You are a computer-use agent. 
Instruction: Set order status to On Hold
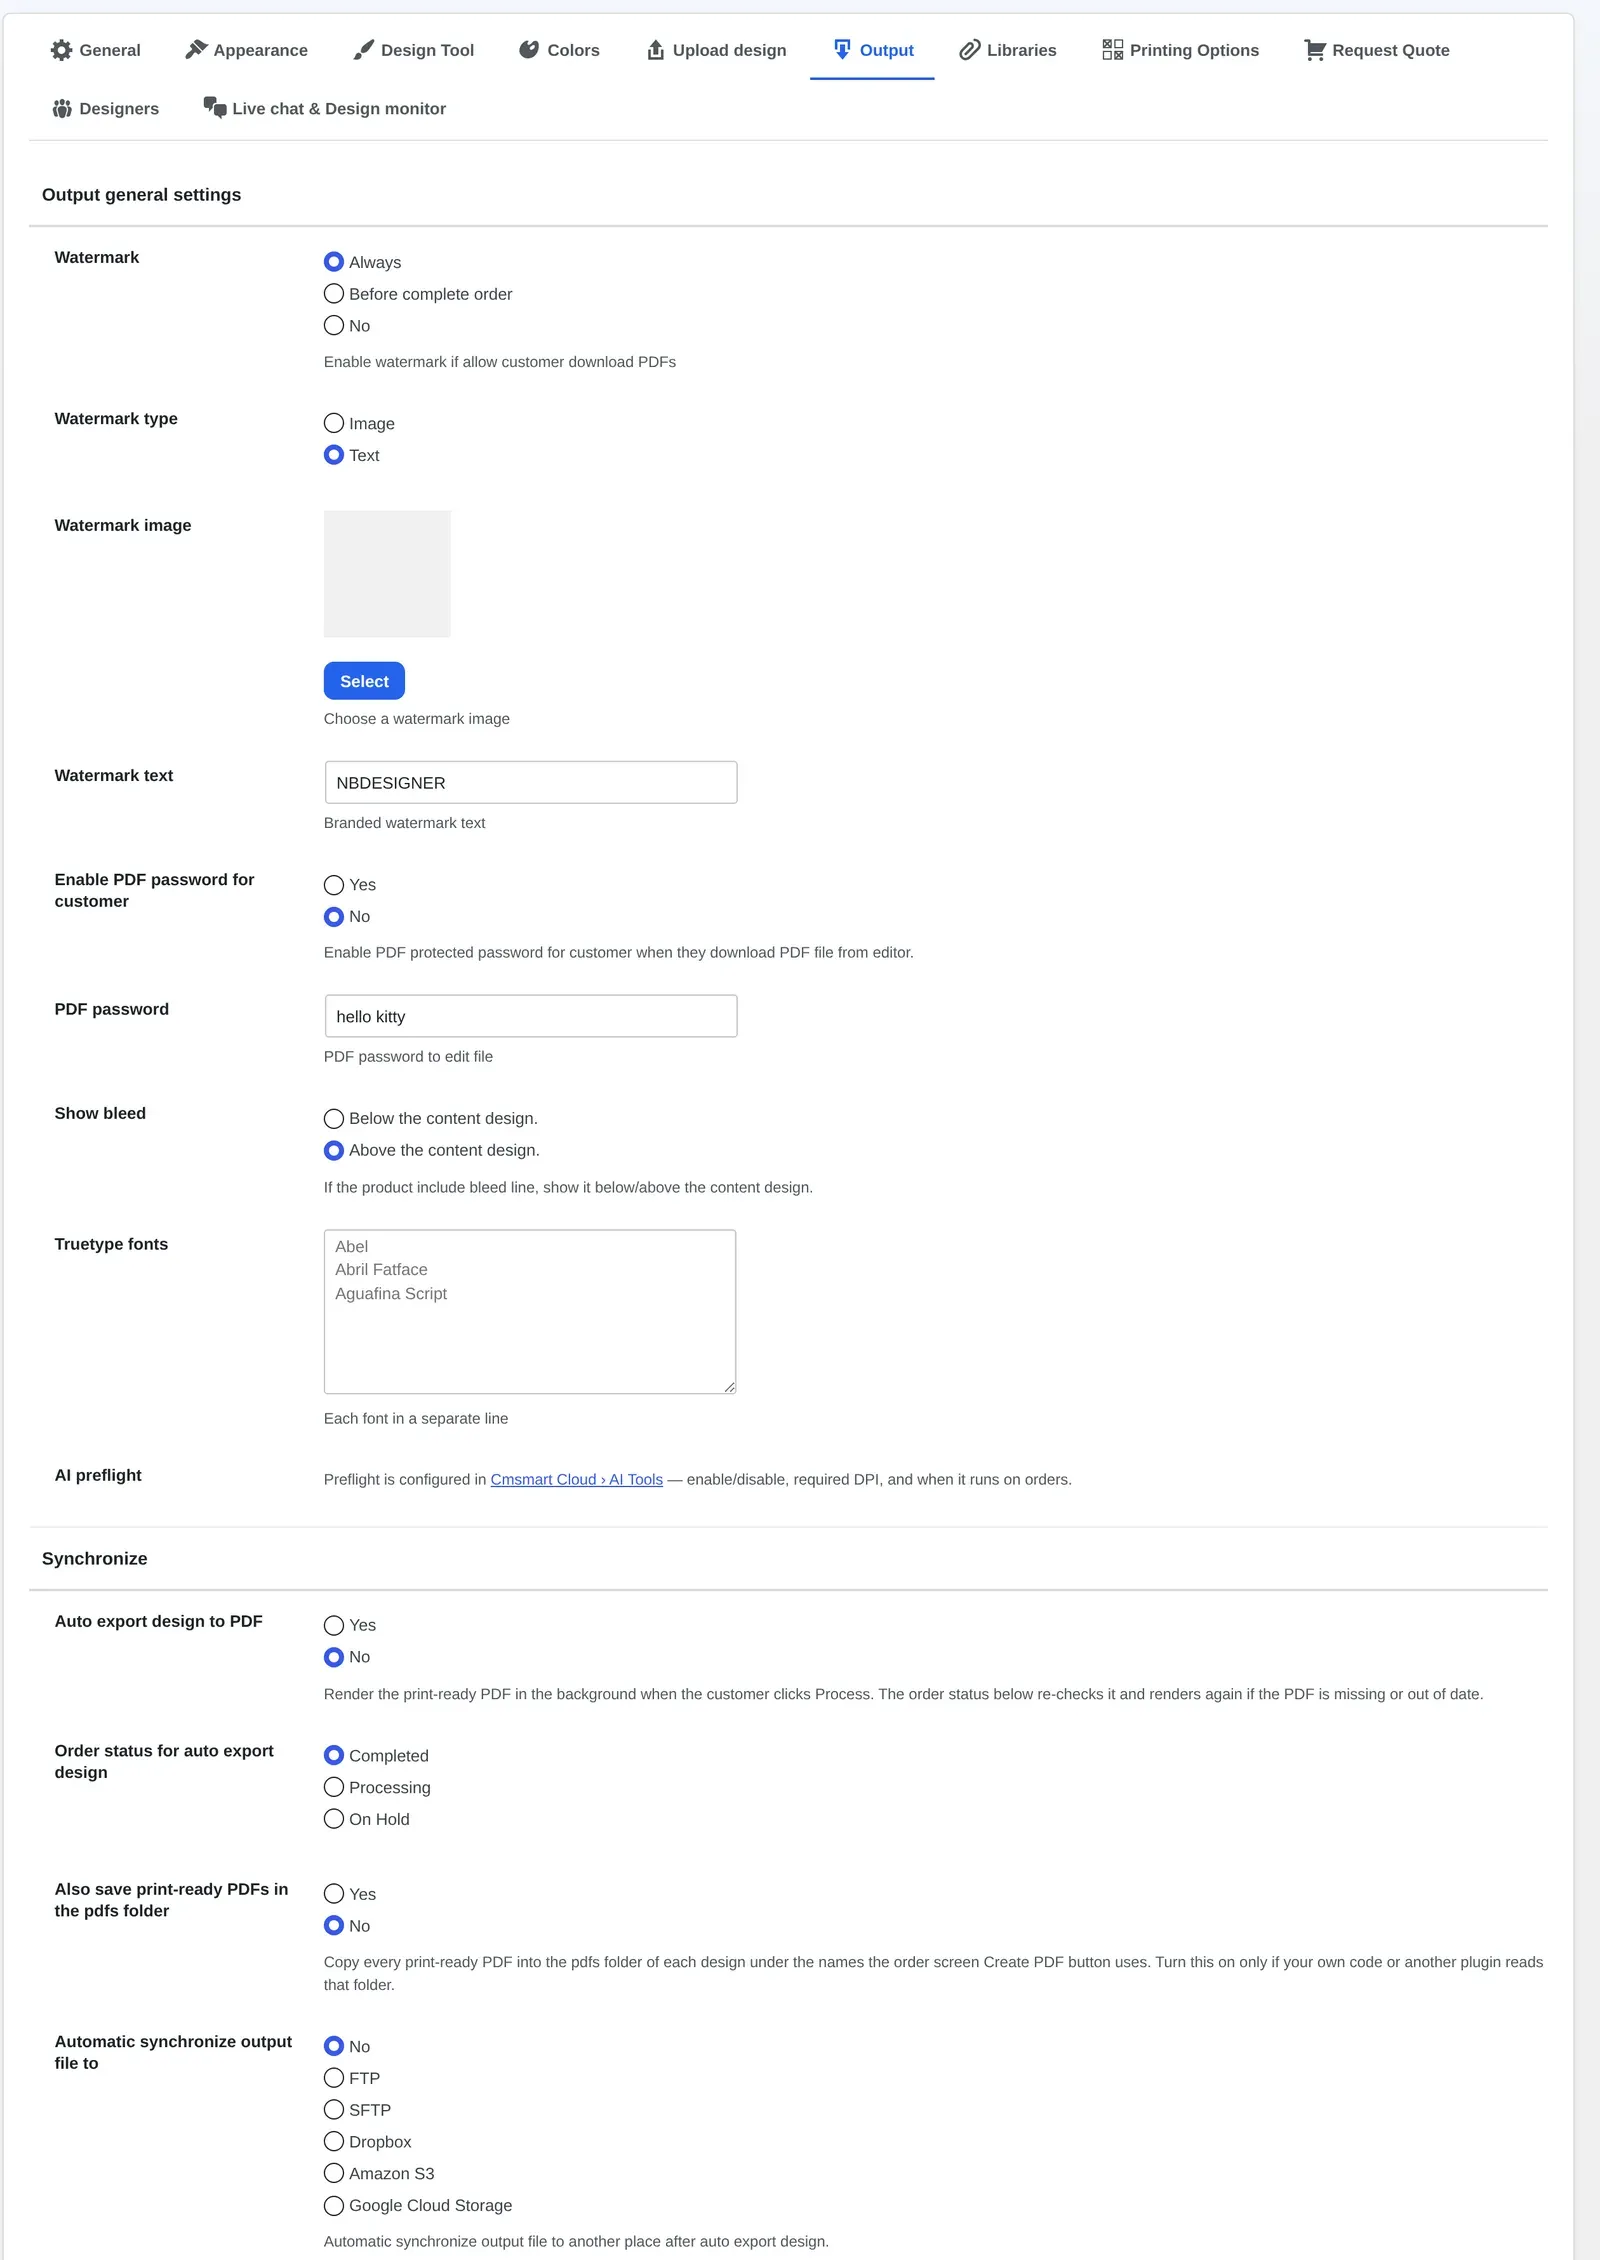click(x=334, y=1819)
